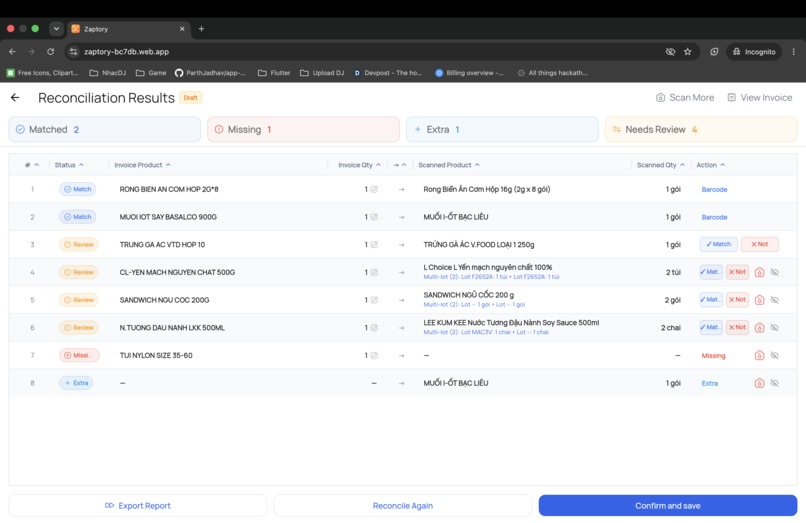Click red scan icon in TUI NYLON row
The width and height of the screenshot is (806, 523).
point(759,355)
